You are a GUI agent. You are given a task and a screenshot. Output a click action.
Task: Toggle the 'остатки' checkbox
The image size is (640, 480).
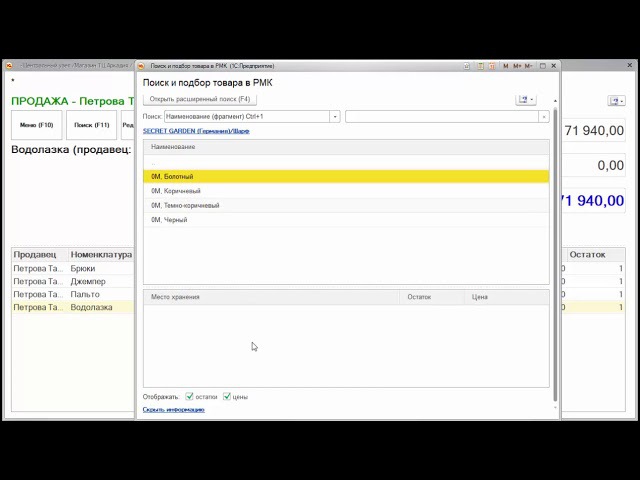click(190, 397)
